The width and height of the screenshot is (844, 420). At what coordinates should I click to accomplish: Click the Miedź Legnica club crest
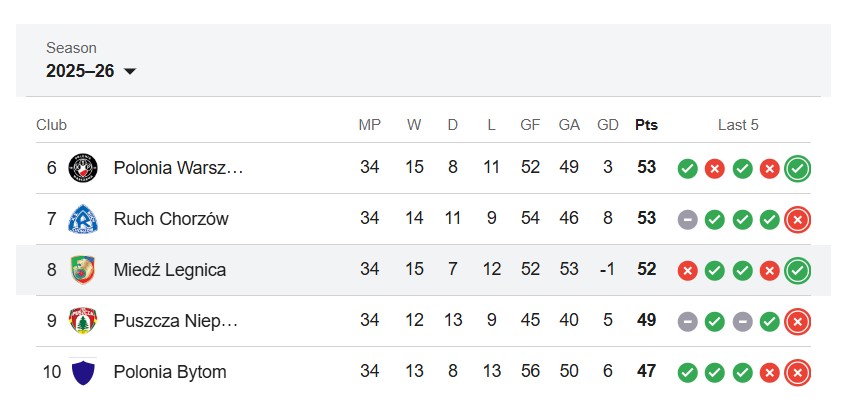pyautogui.click(x=83, y=270)
